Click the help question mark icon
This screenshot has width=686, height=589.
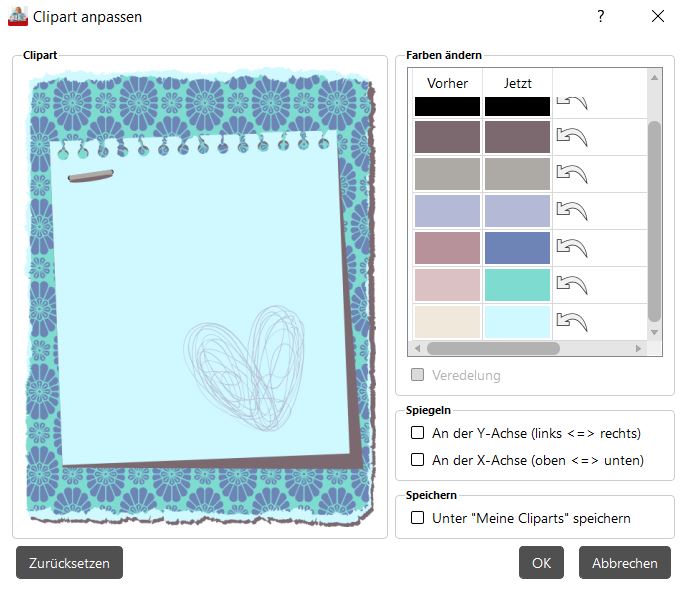[x=601, y=16]
